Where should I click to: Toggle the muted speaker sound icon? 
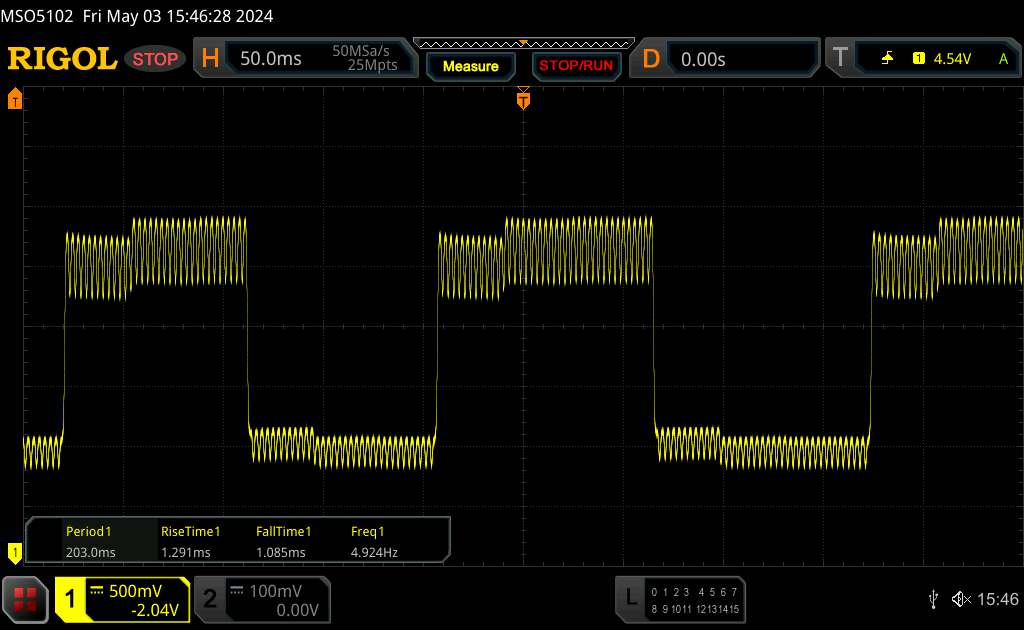pos(961,598)
